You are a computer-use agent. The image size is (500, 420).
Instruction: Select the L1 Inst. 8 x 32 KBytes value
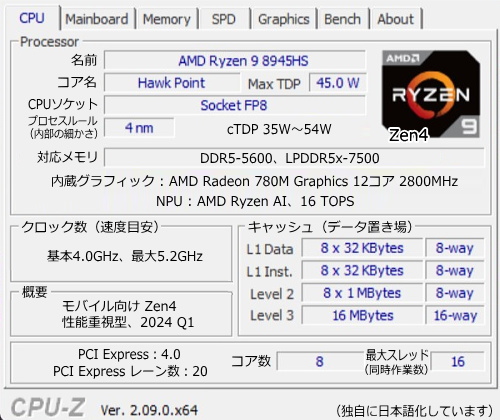[362, 270]
